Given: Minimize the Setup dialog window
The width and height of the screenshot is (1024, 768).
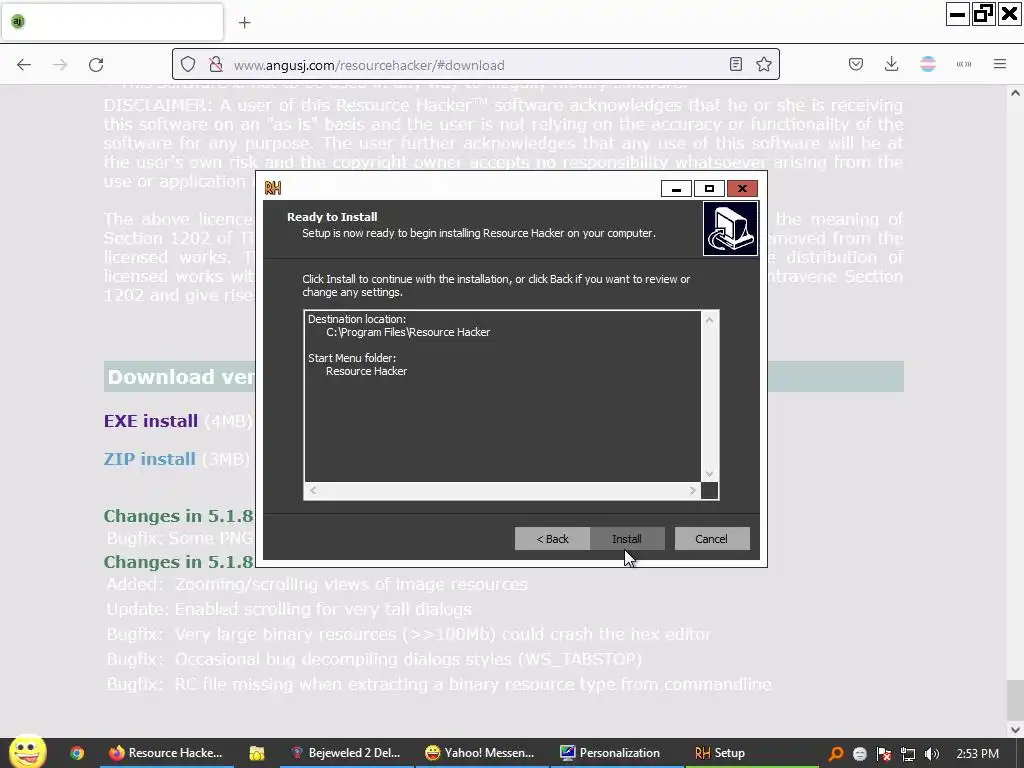Looking at the screenshot, I should pos(677,189).
